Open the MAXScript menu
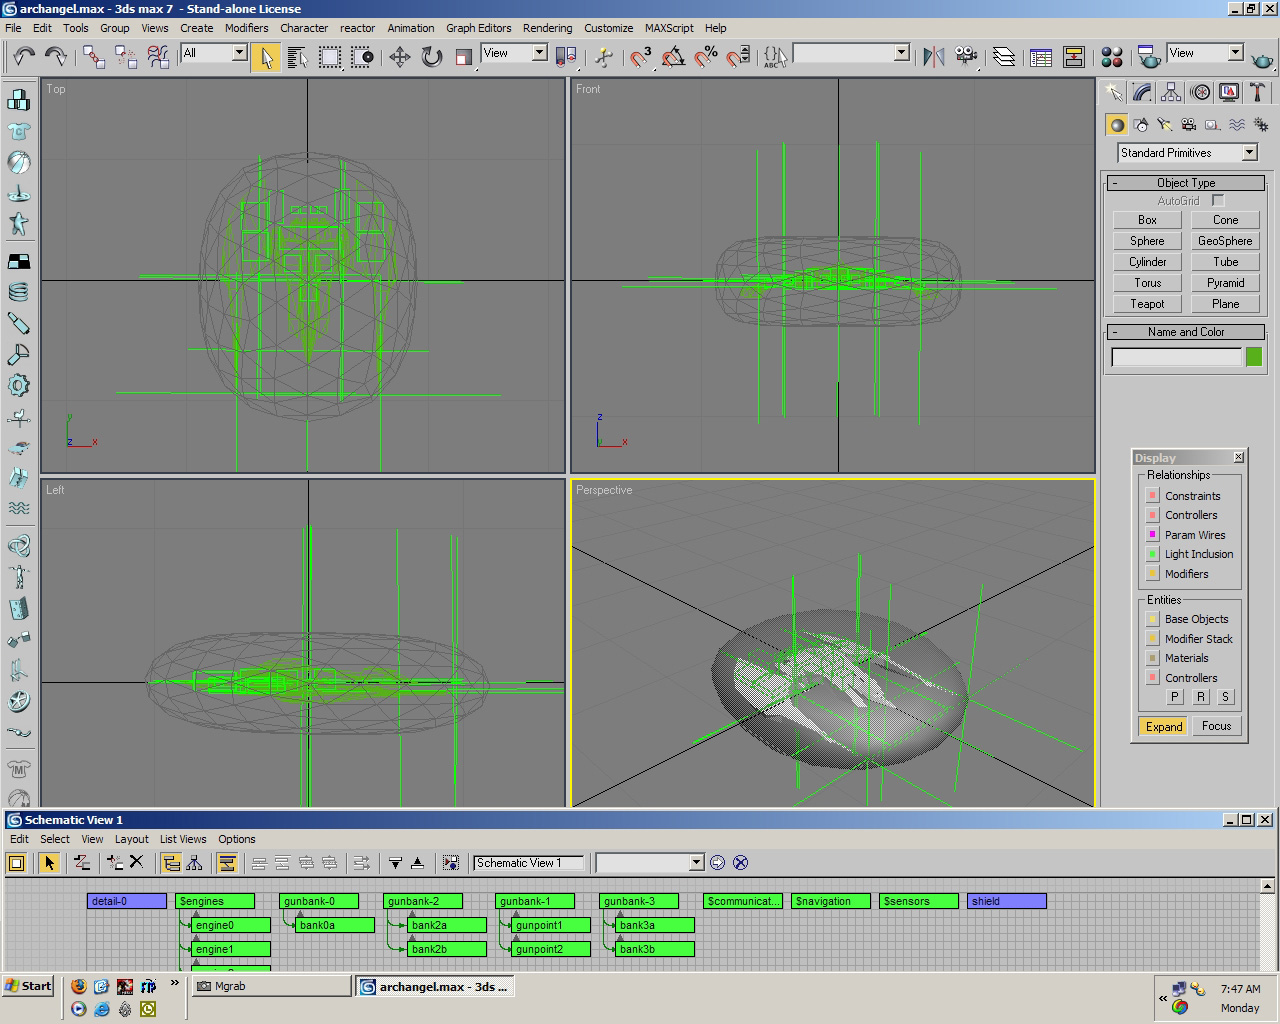The image size is (1280, 1024). tap(669, 28)
